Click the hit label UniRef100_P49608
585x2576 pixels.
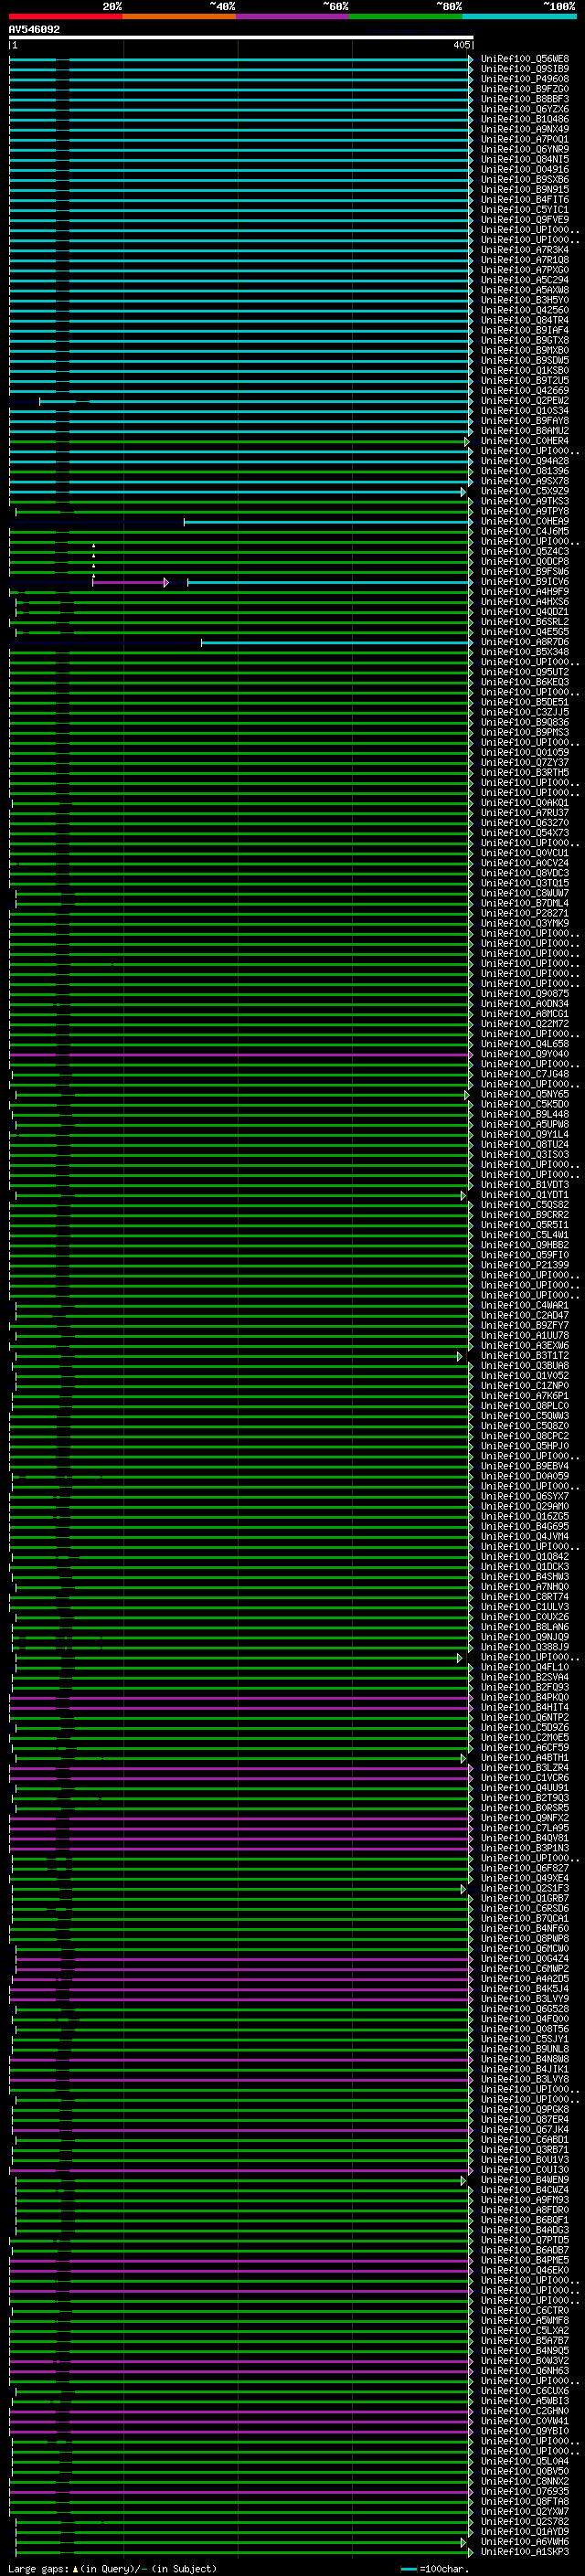pyautogui.click(x=525, y=79)
